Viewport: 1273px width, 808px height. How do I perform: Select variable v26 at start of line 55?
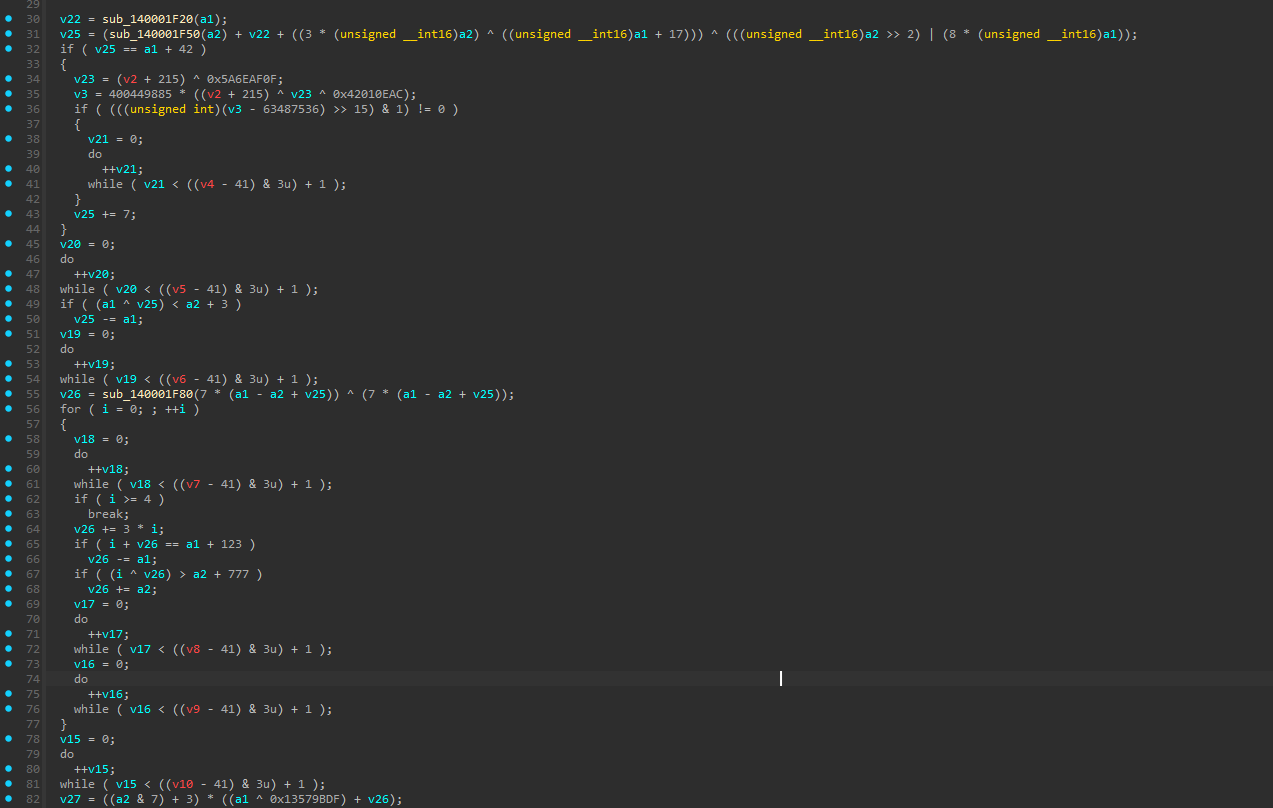click(x=70, y=394)
